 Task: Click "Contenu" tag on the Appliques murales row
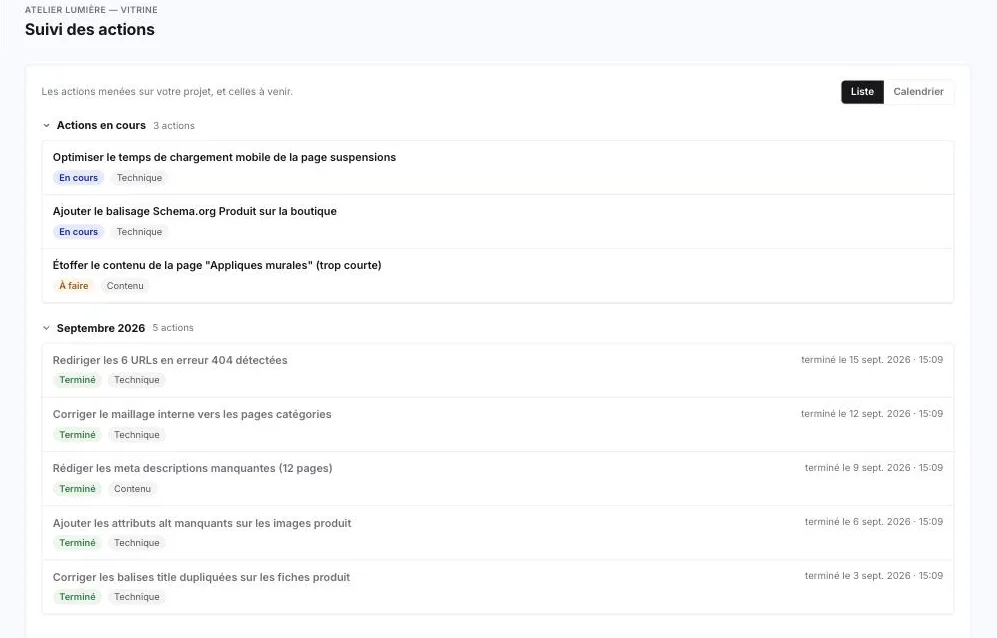click(x=125, y=286)
